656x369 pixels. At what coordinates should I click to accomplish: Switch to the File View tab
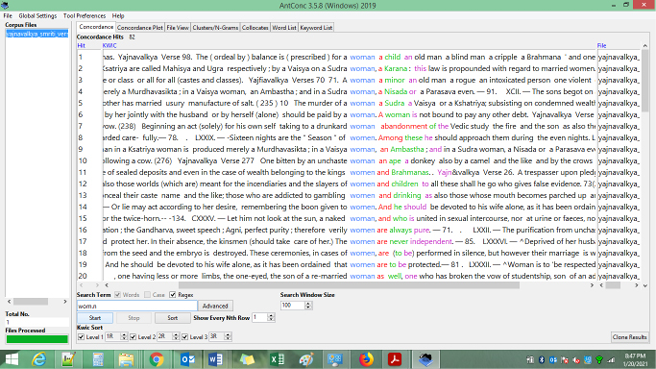pos(177,28)
